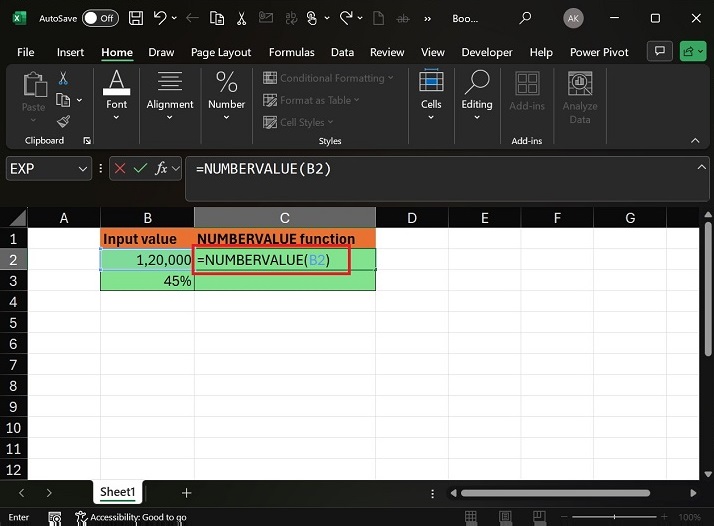This screenshot has width=714, height=526.
Task: Click the Redo icon in the title bar
Action: pyautogui.click(x=346, y=18)
